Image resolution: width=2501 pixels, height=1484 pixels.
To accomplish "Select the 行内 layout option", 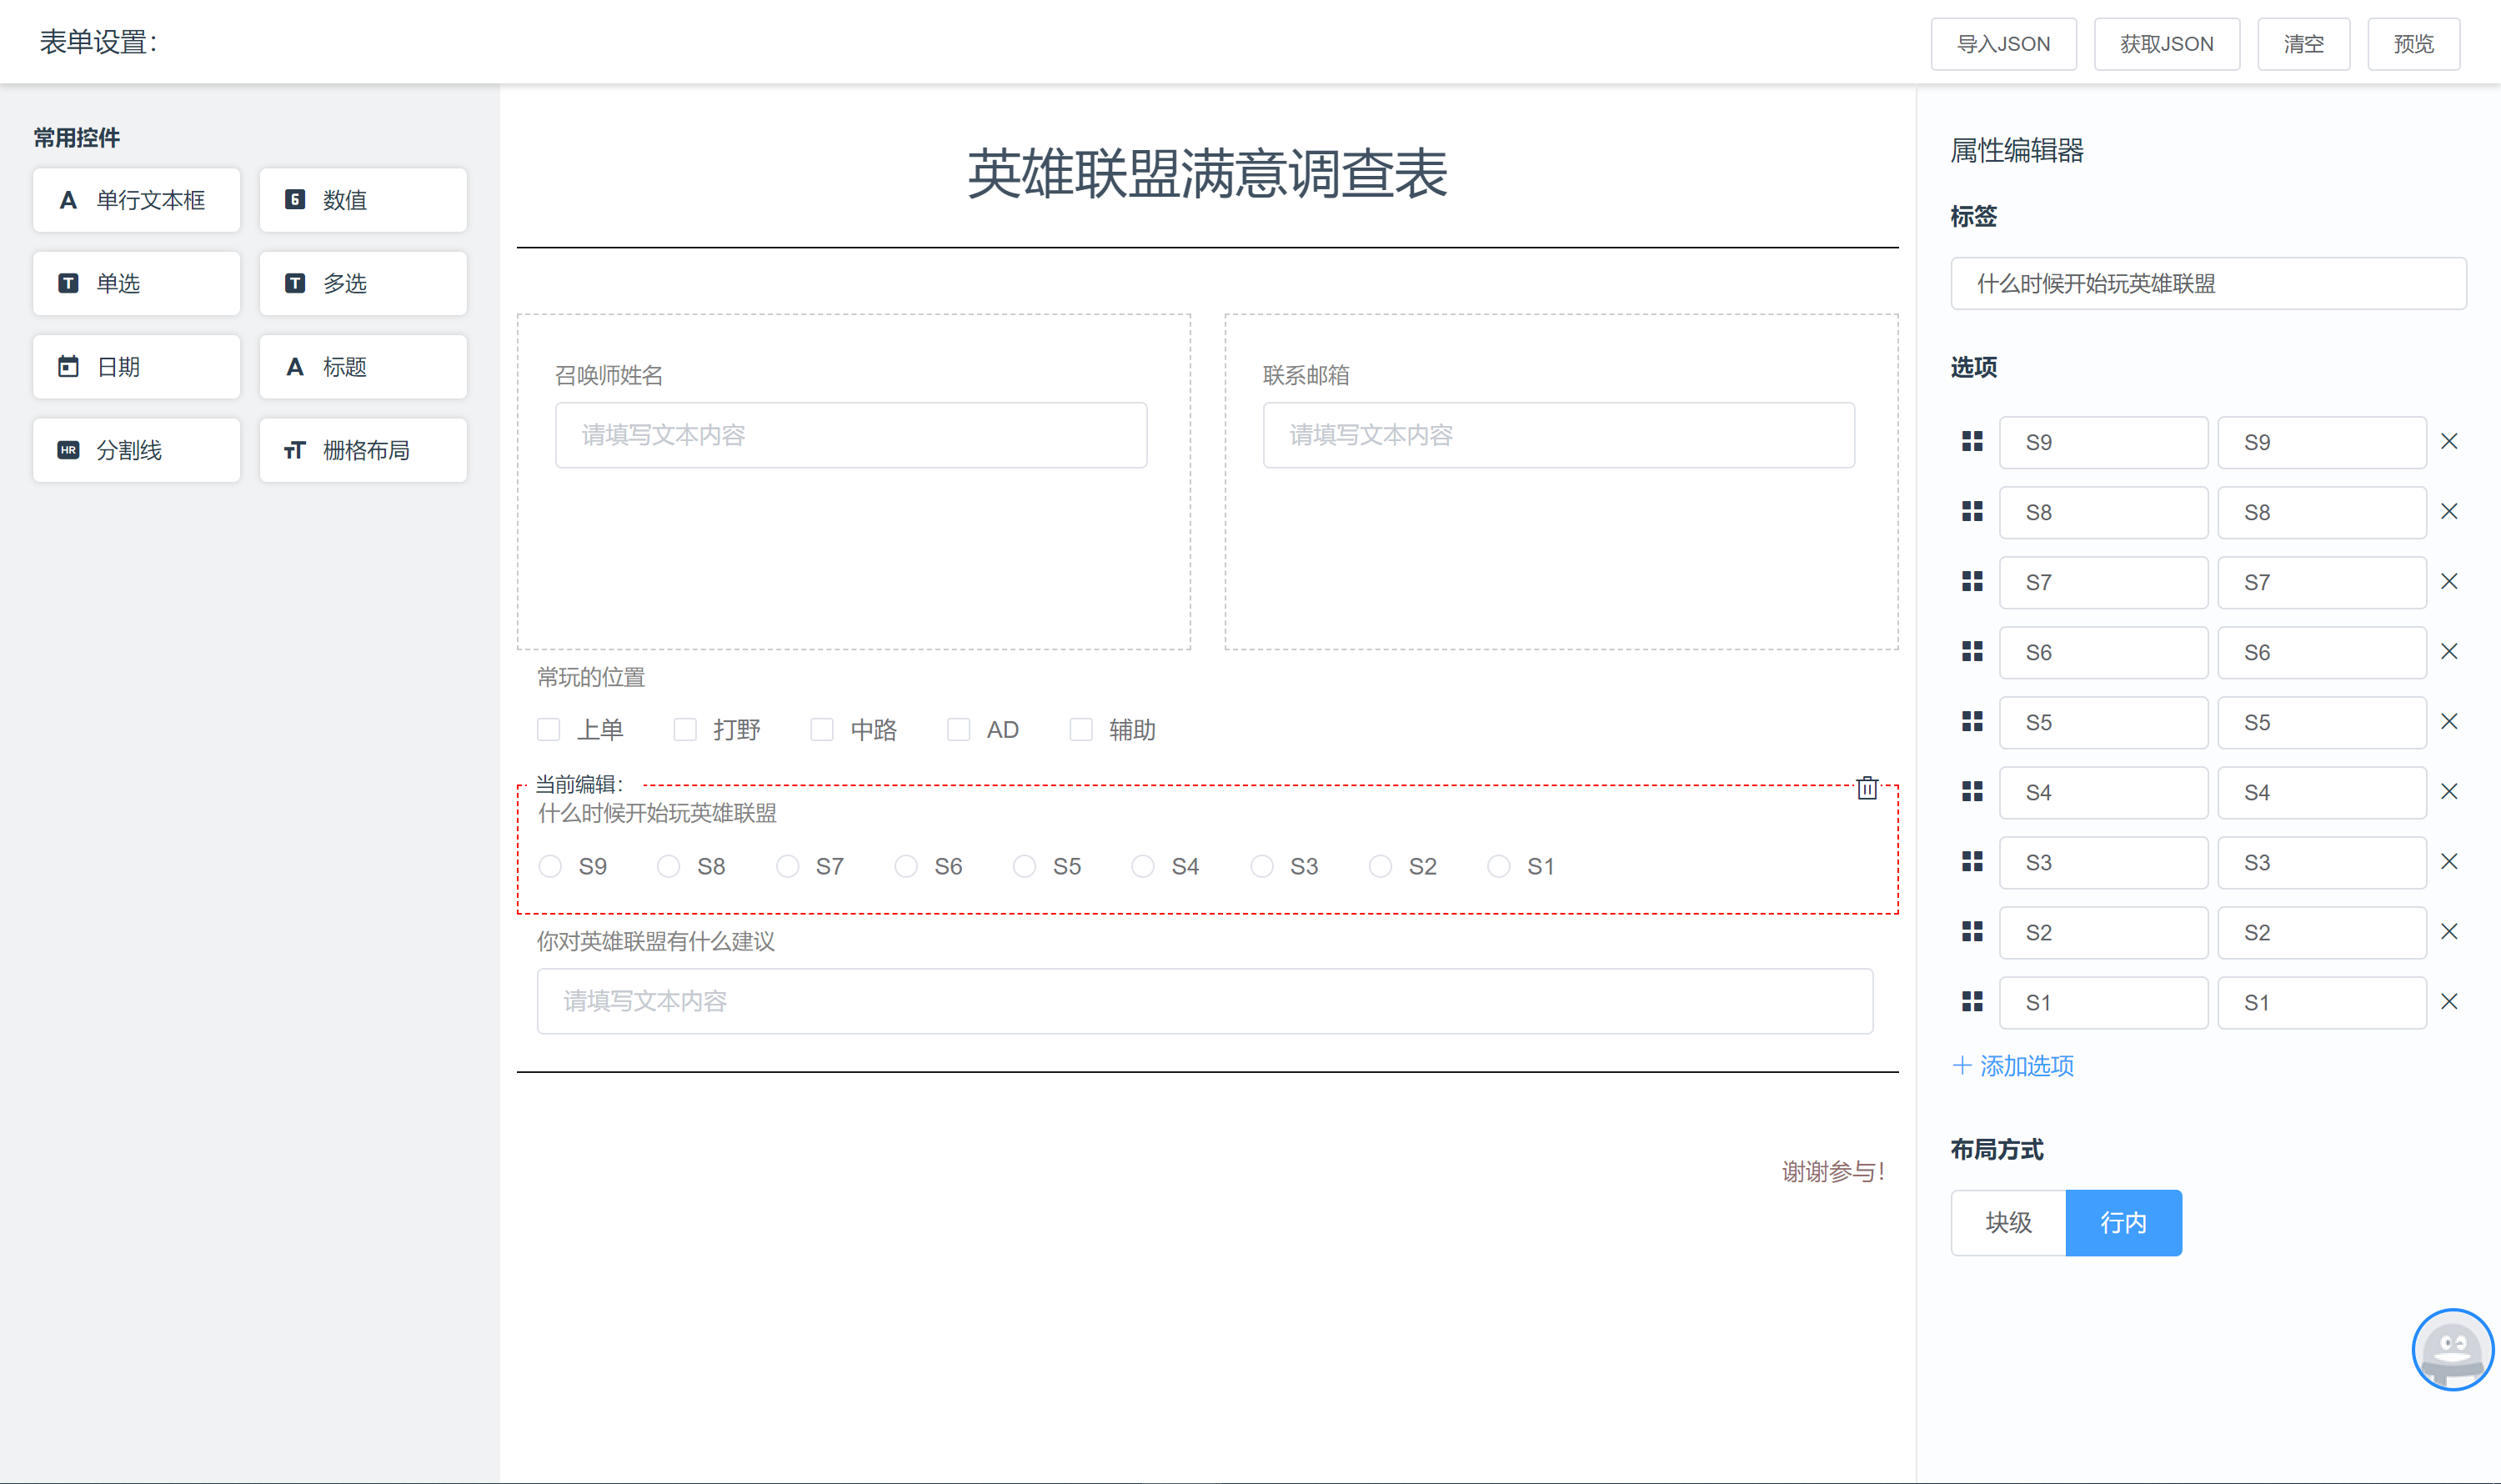I will tap(2123, 1222).
